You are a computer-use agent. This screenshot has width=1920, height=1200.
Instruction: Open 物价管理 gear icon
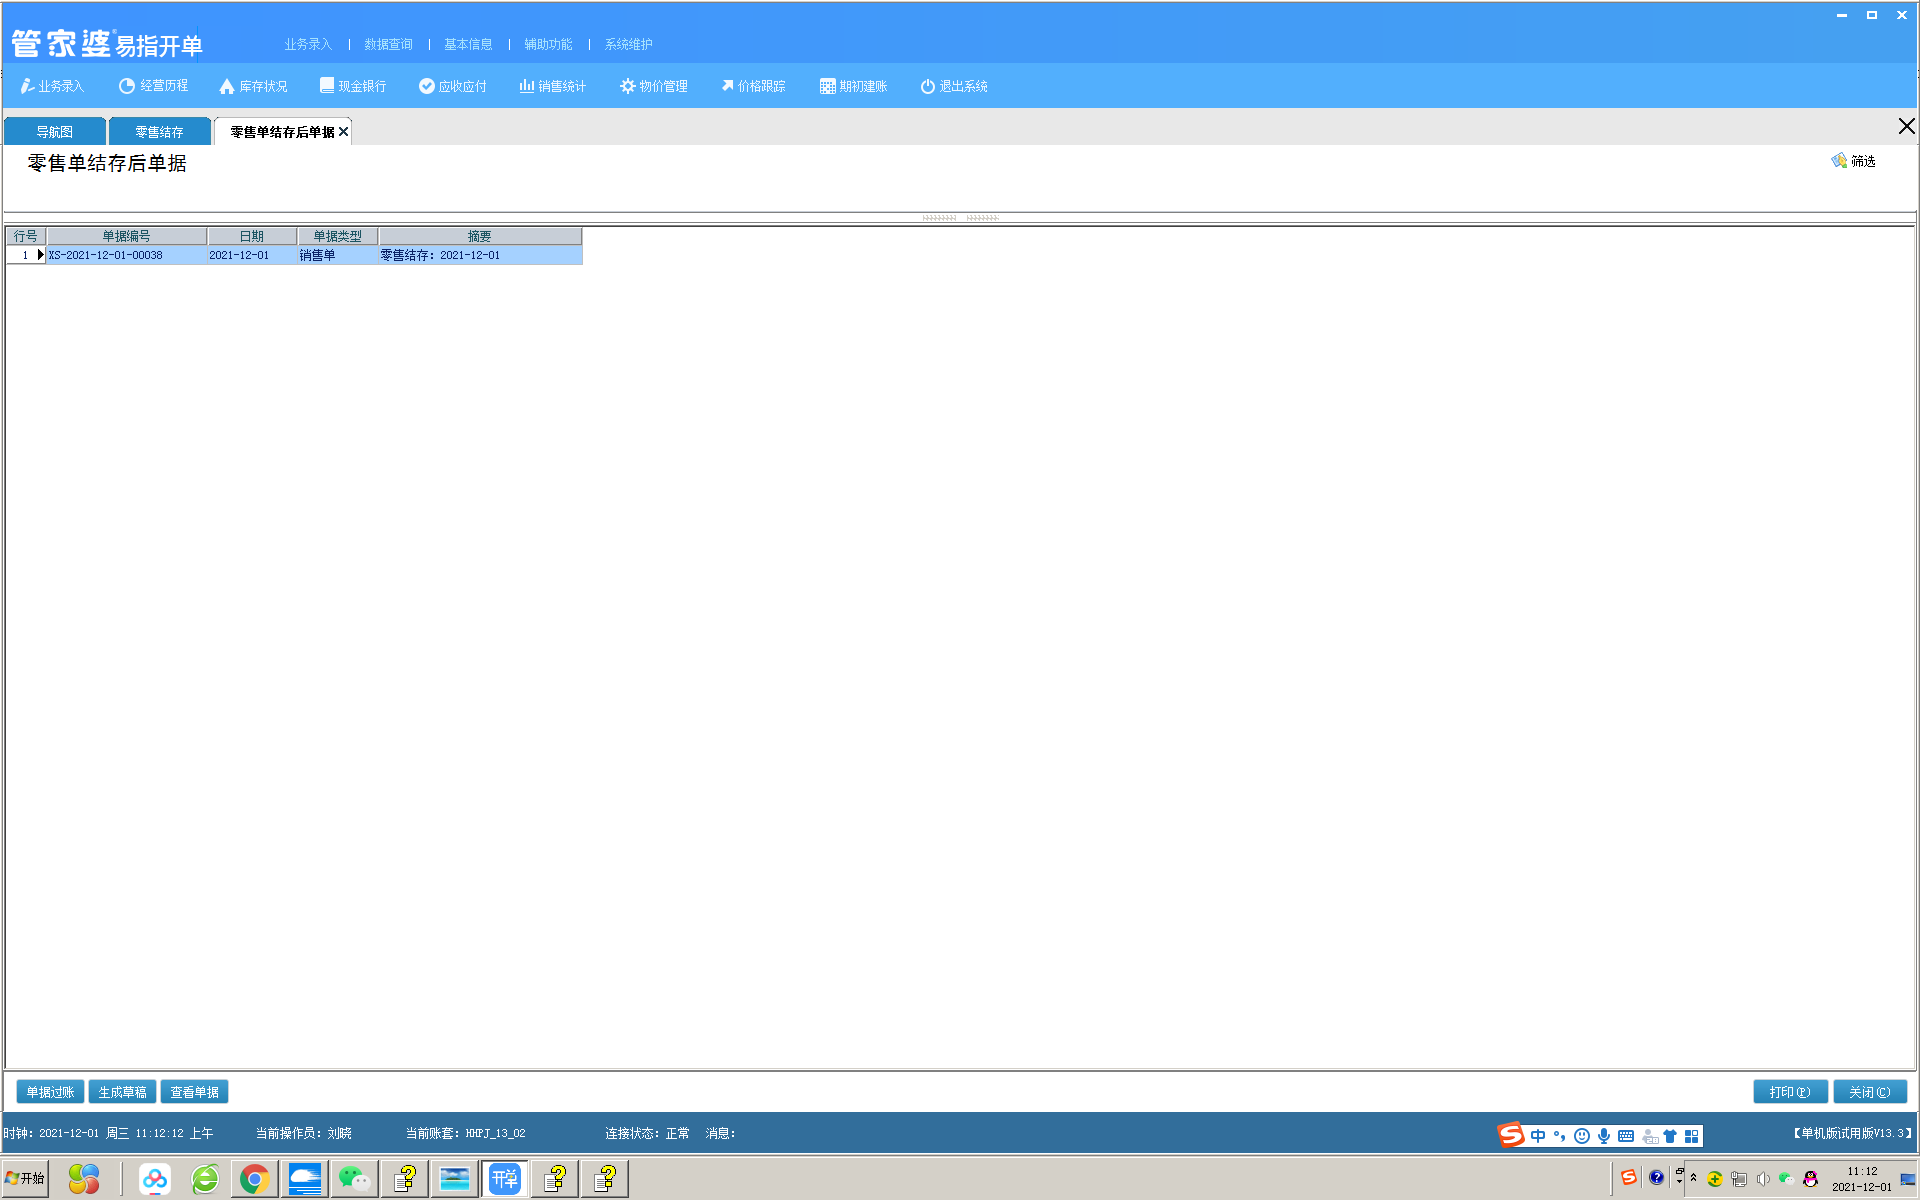coord(628,86)
